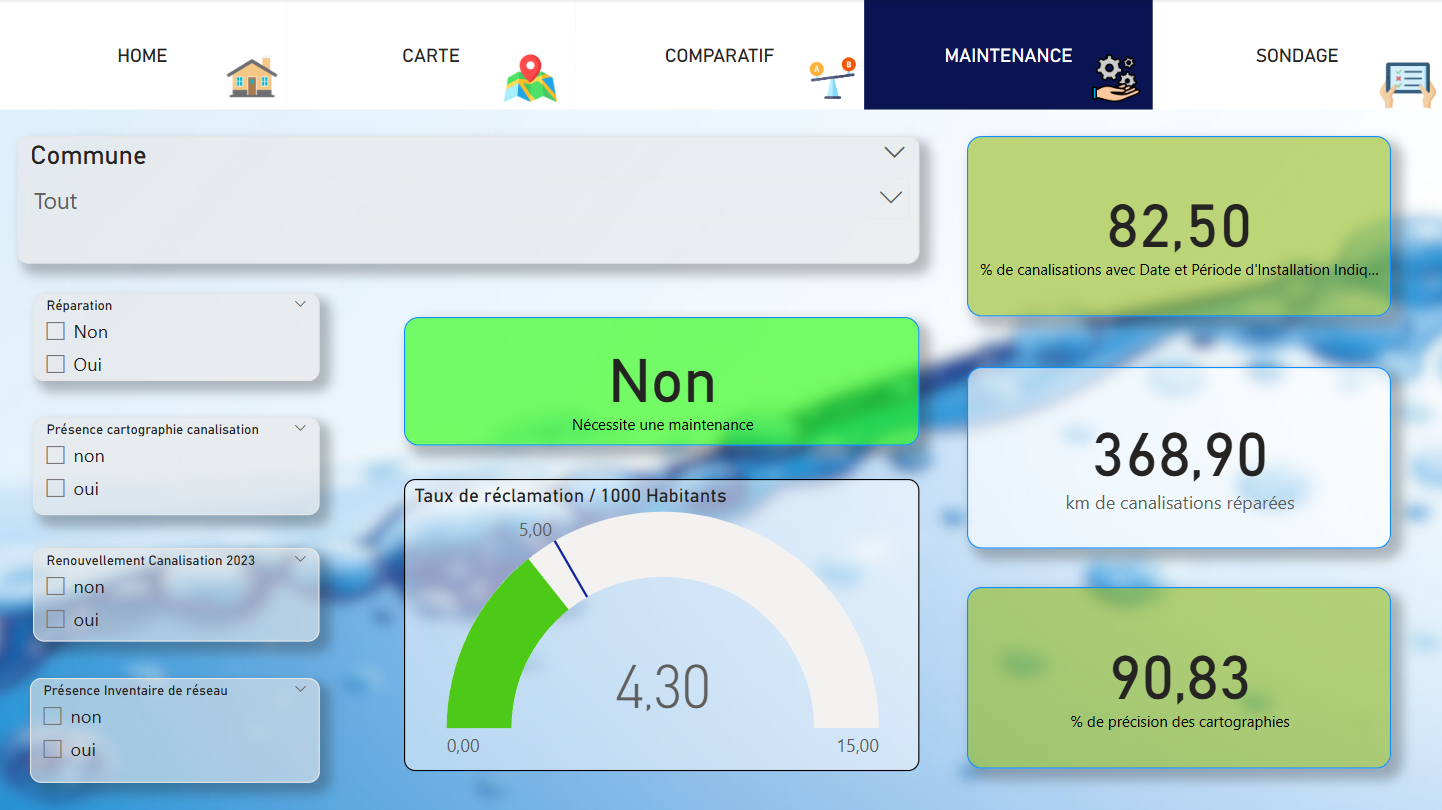Image resolution: width=1442 pixels, height=810 pixels.
Task: Tick oui under Présence Inventaire de réseau
Action: pos(53,749)
